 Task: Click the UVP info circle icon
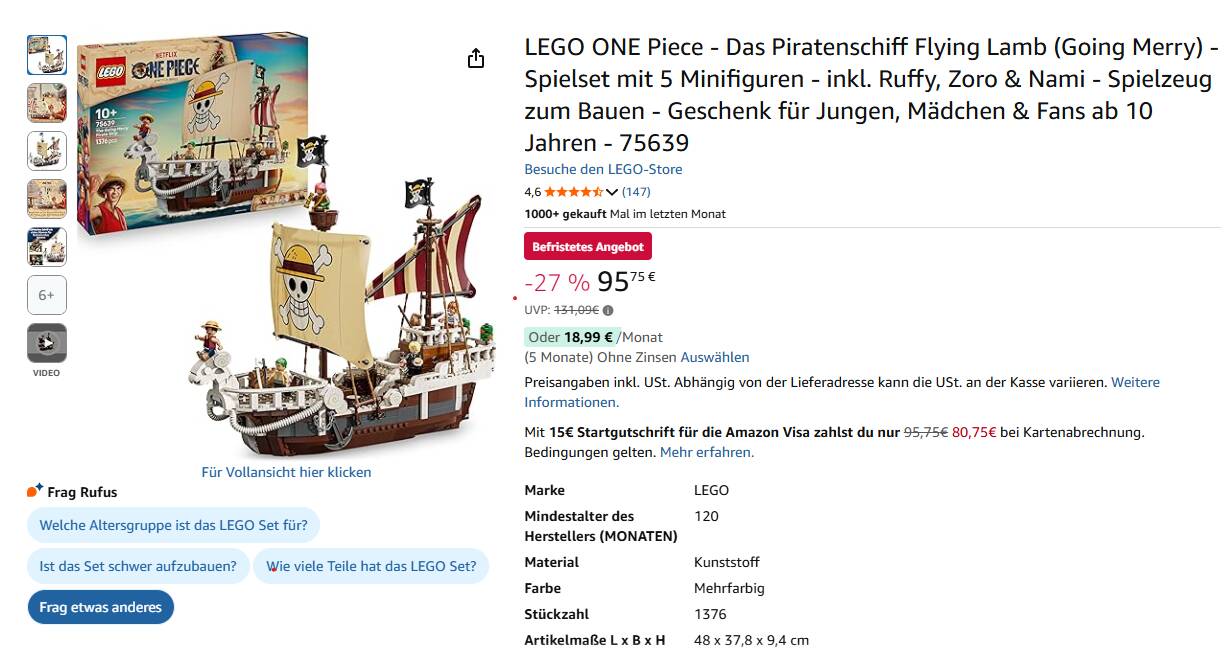[x=608, y=311]
